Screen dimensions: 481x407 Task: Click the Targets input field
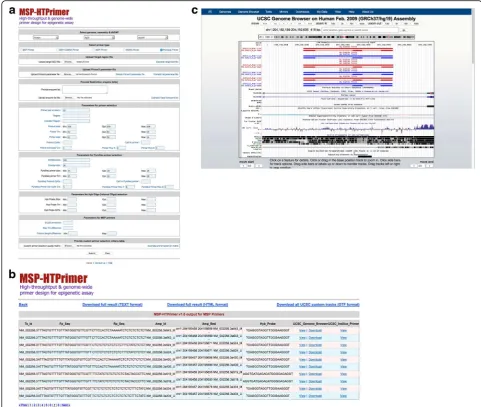(x=76, y=116)
